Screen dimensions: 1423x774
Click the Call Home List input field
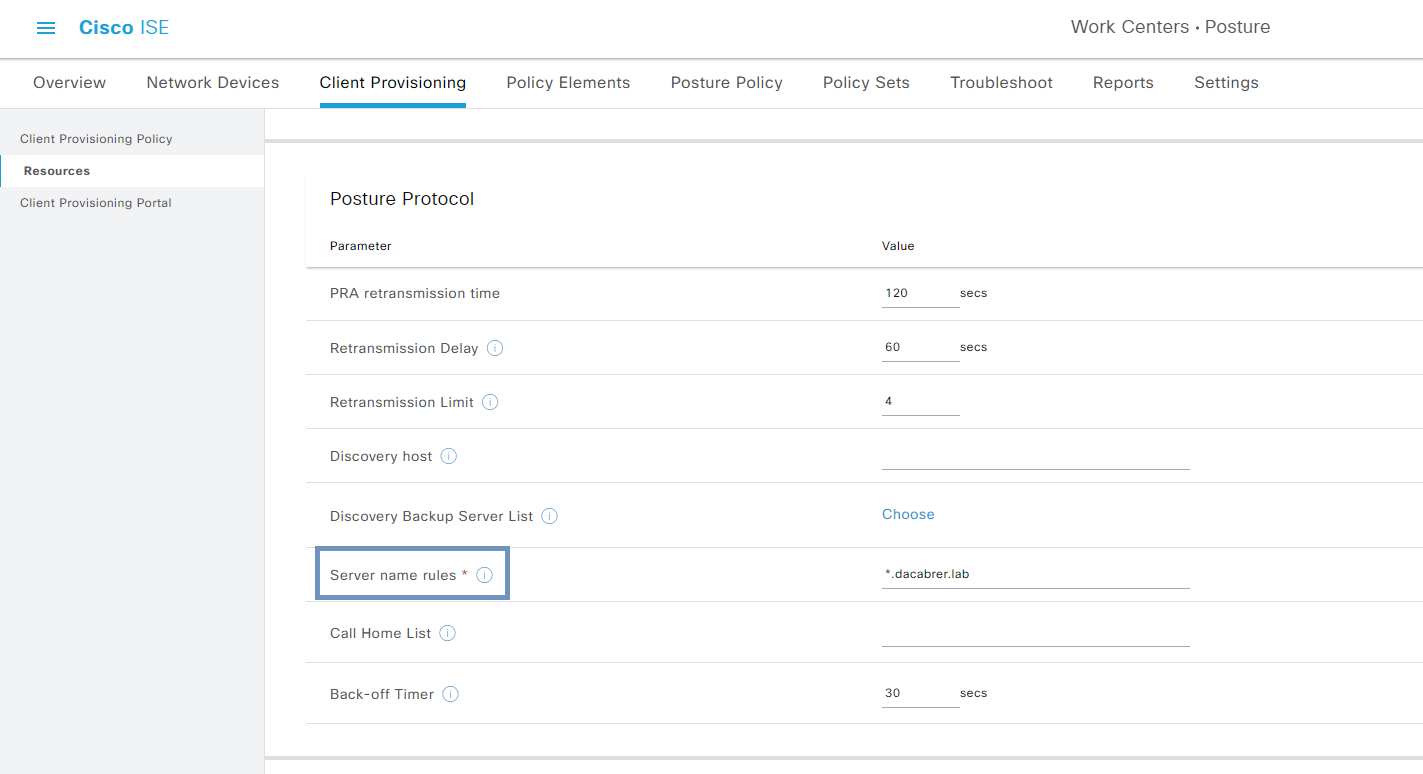pos(1035,633)
